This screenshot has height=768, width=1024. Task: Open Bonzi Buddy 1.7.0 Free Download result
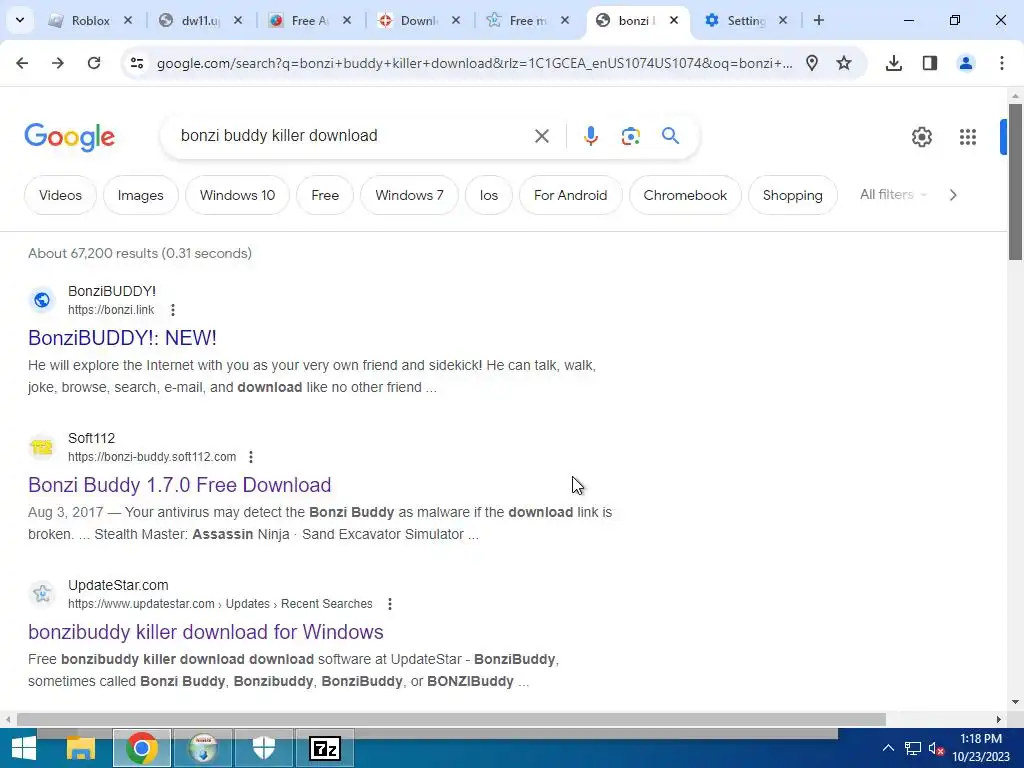pos(180,485)
